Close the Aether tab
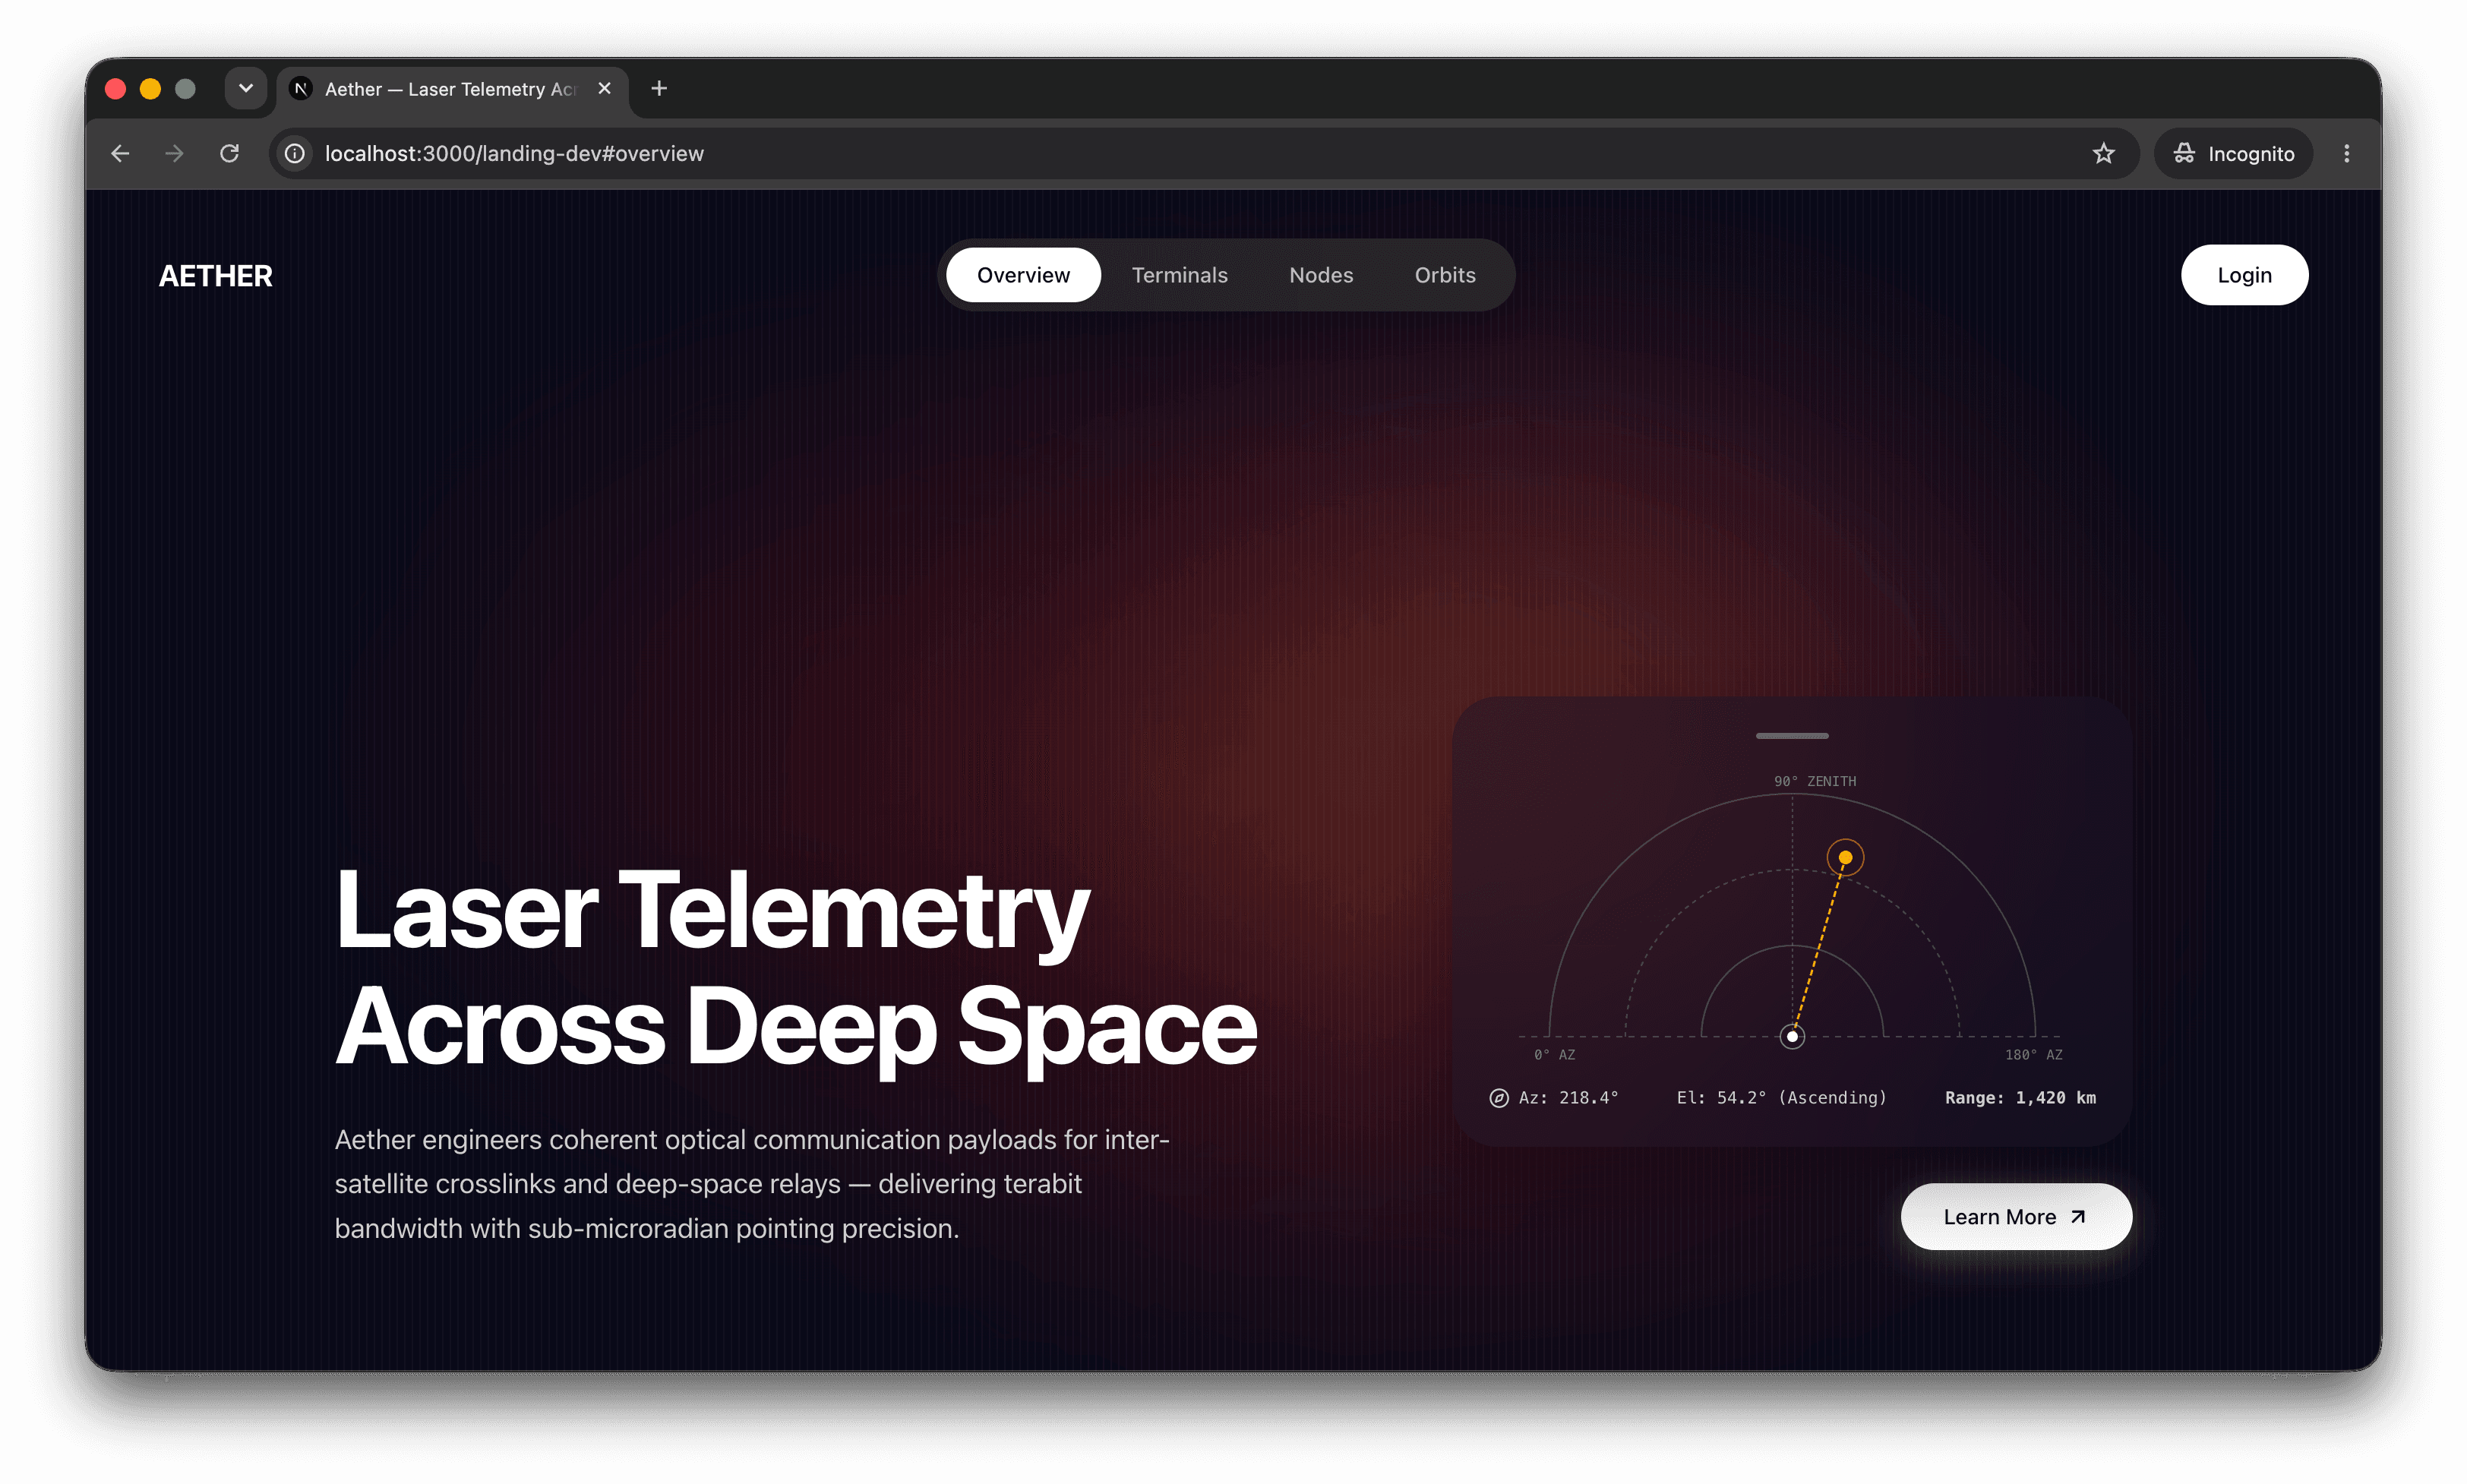 [x=604, y=89]
